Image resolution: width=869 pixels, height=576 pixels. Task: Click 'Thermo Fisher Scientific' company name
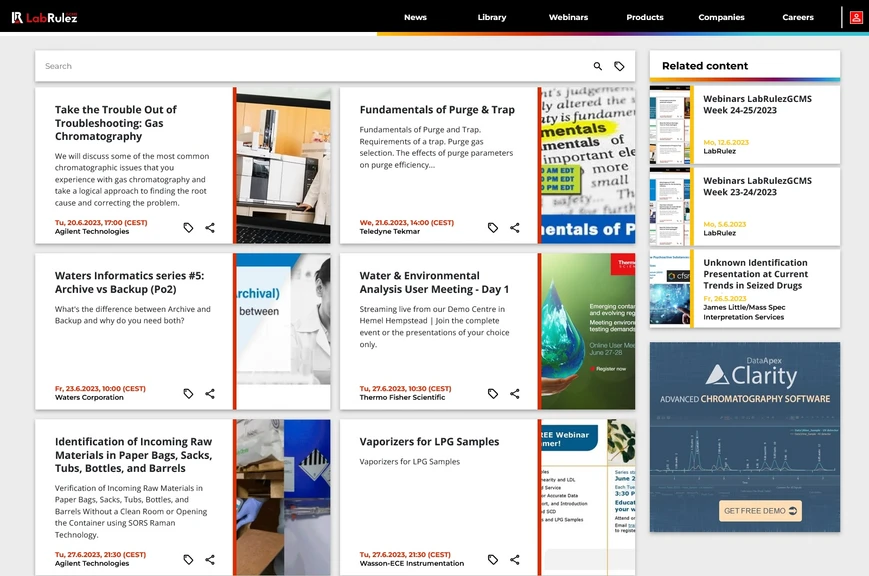(402, 397)
